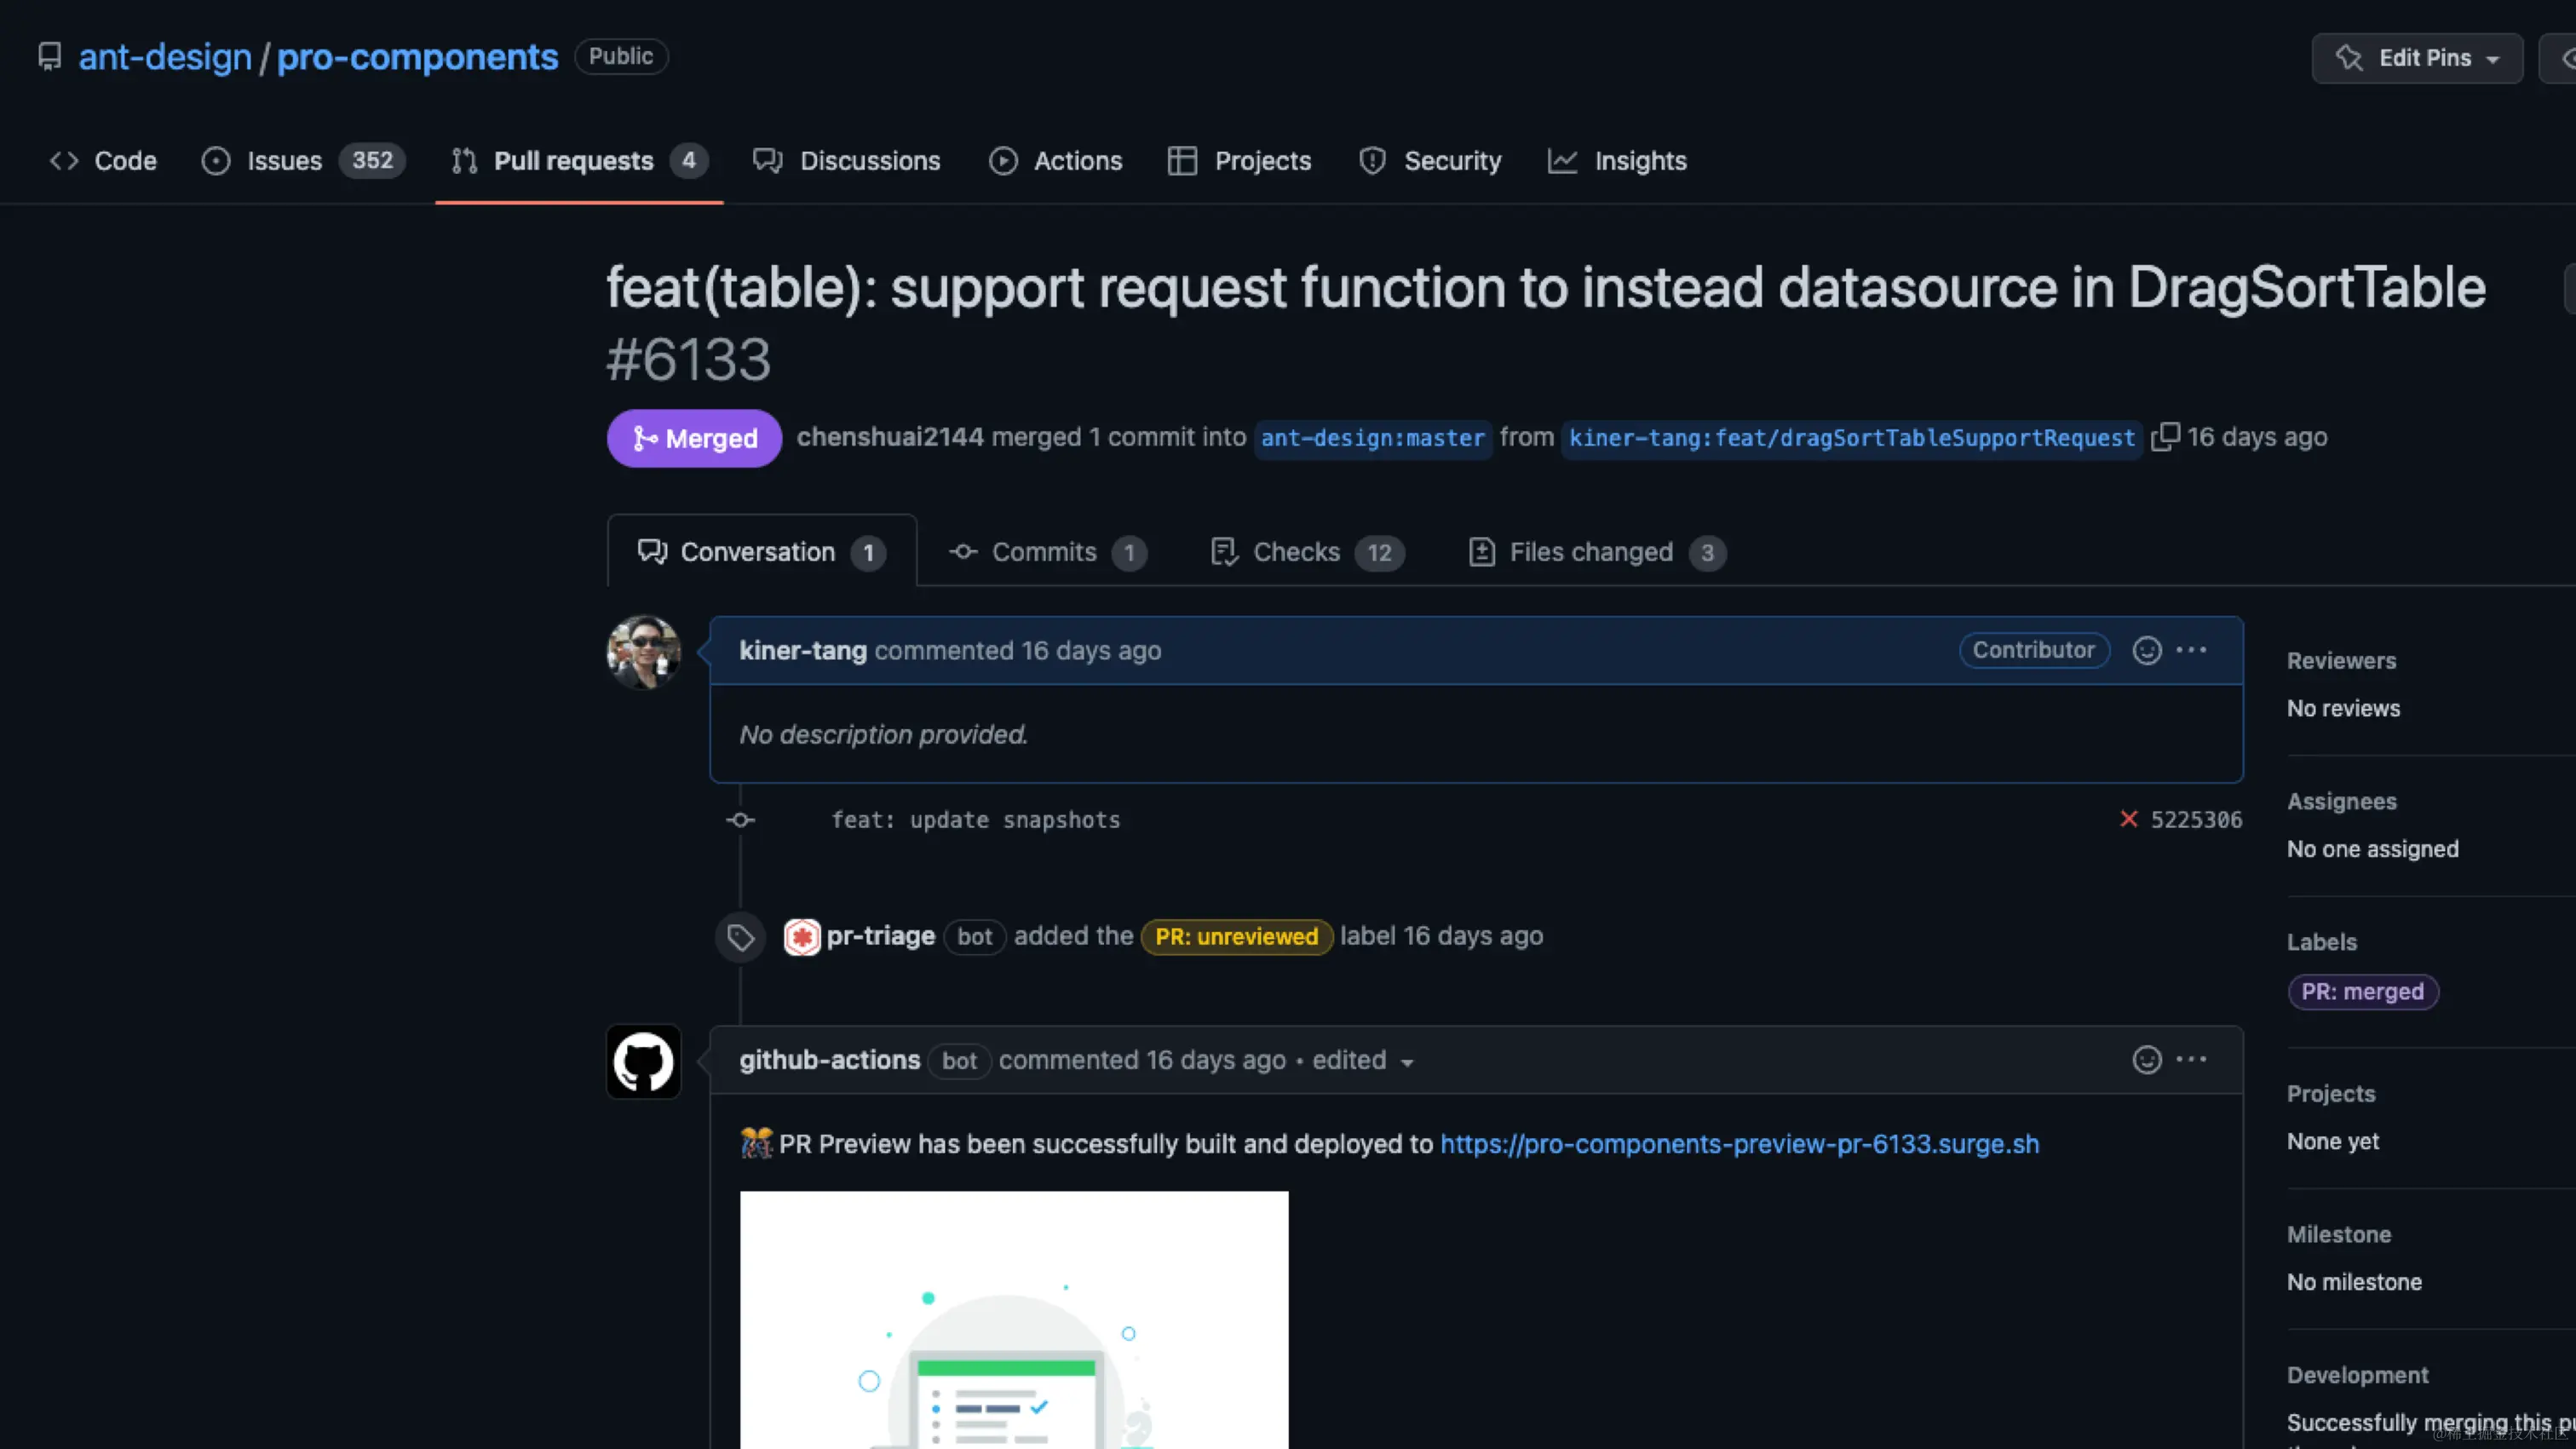Image resolution: width=2576 pixels, height=1449 pixels.
Task: Click the repository book icon next to ant-design
Action: (49, 57)
